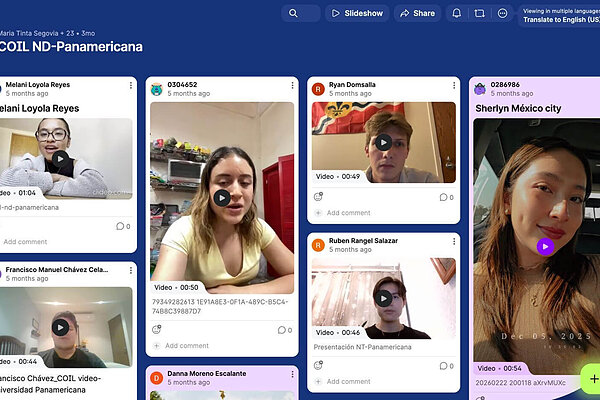
Task: Click the Sherlyn México city title
Action: coord(518,109)
